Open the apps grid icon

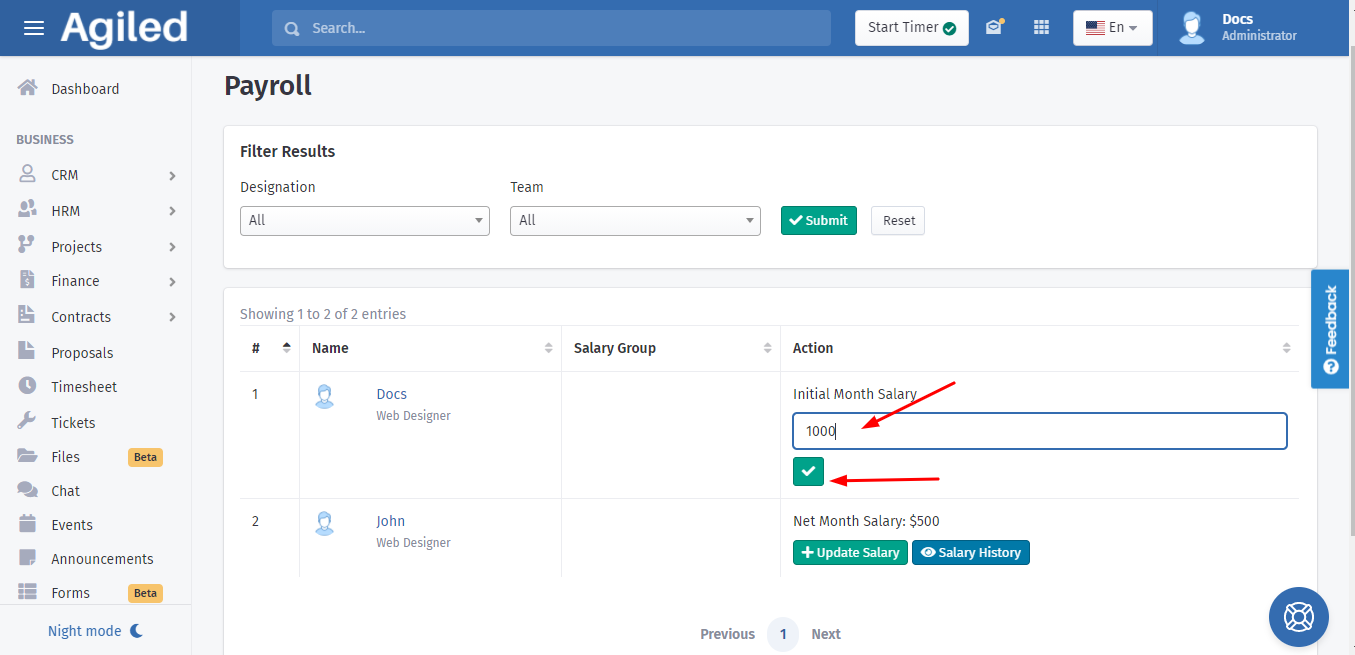tap(1041, 28)
